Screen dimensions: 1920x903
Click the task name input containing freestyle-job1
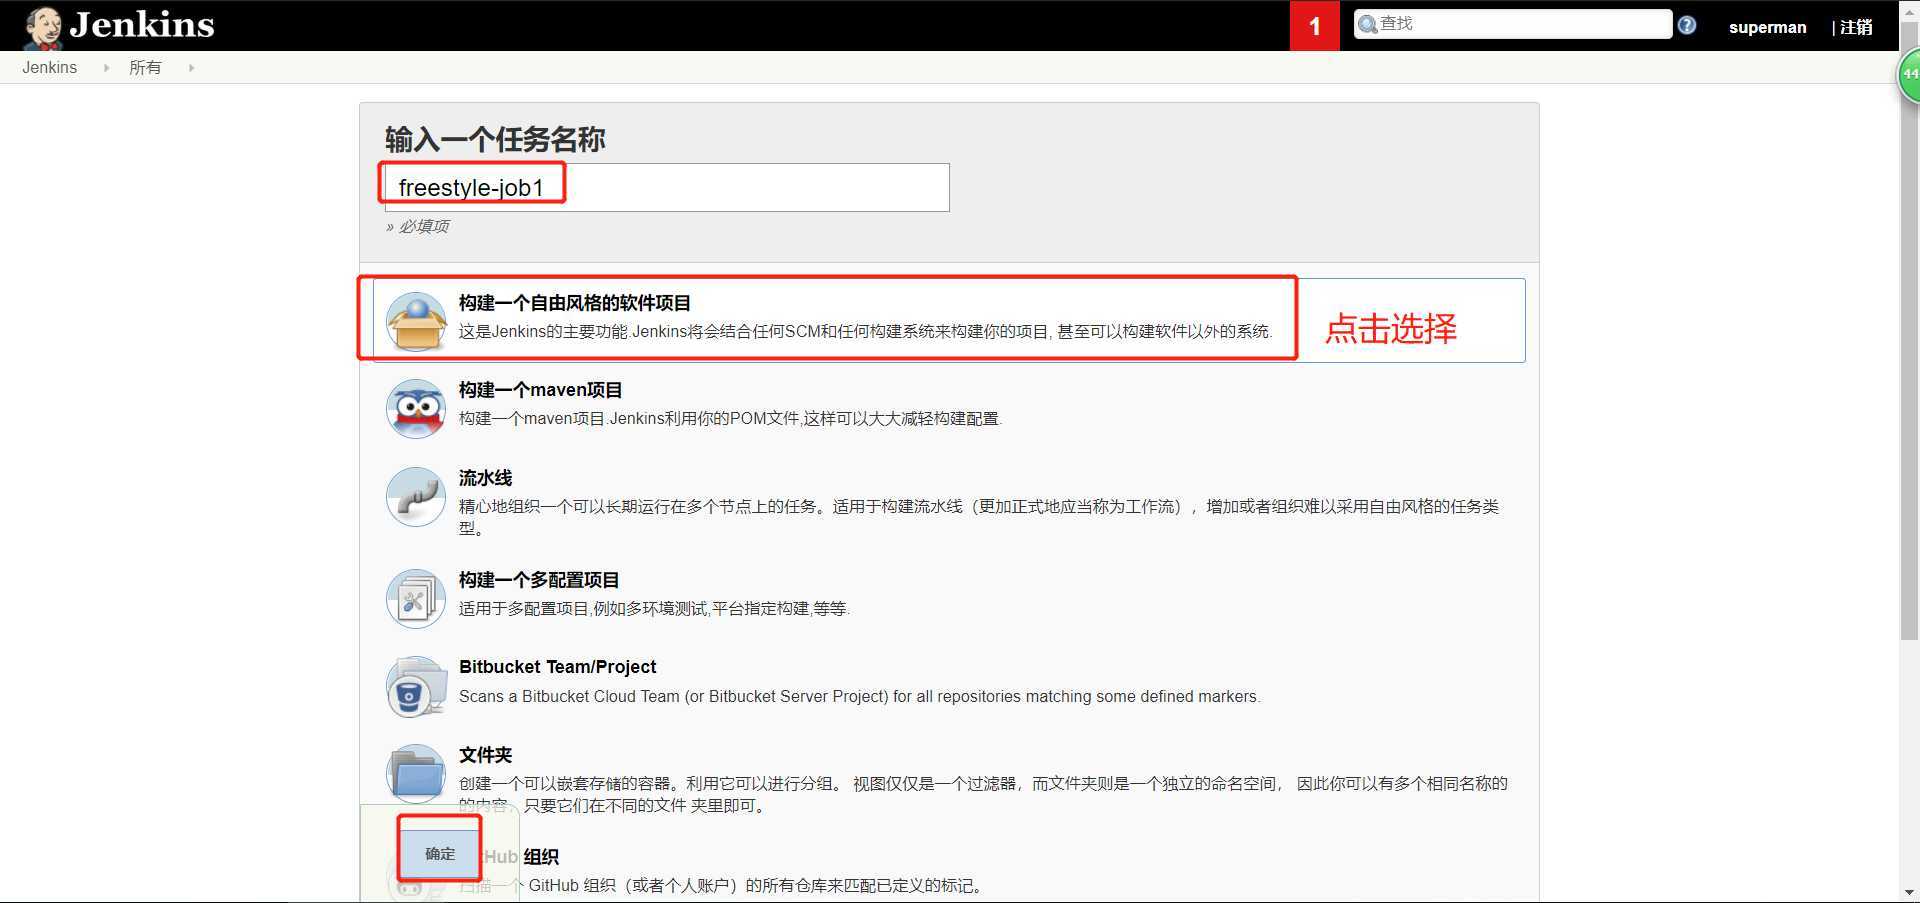pyautogui.click(x=667, y=187)
